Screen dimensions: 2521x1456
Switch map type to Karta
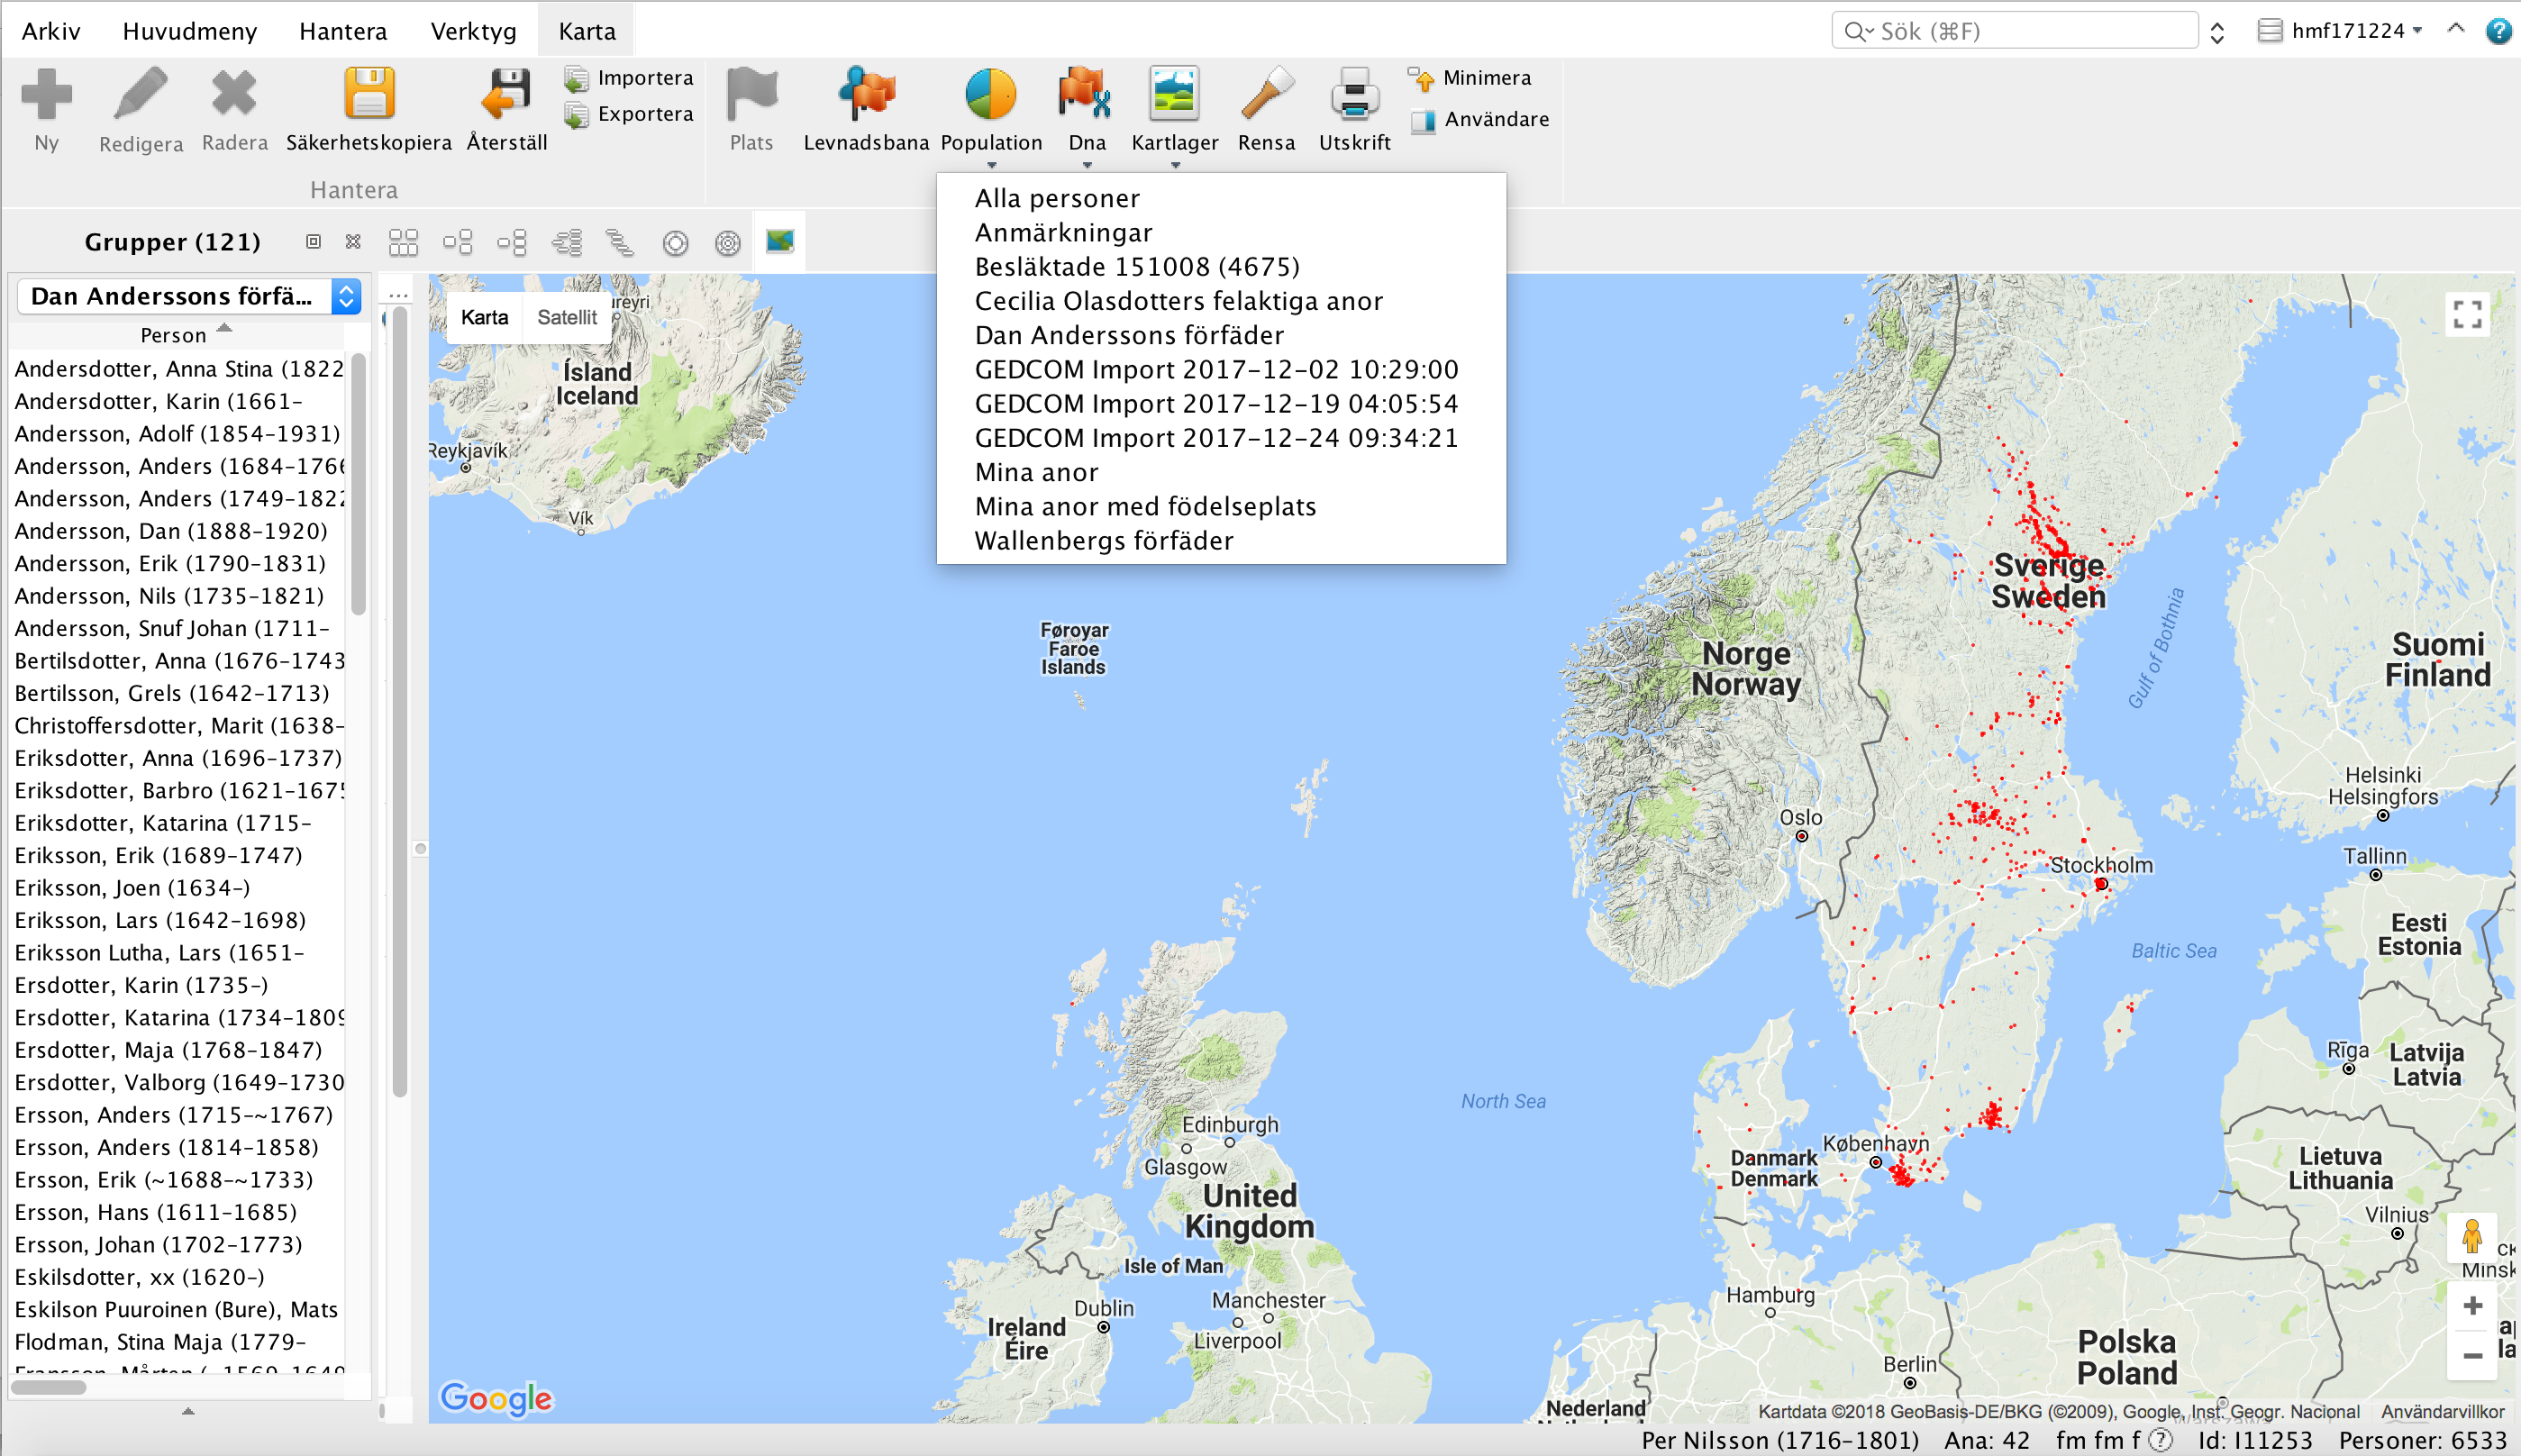[484, 317]
